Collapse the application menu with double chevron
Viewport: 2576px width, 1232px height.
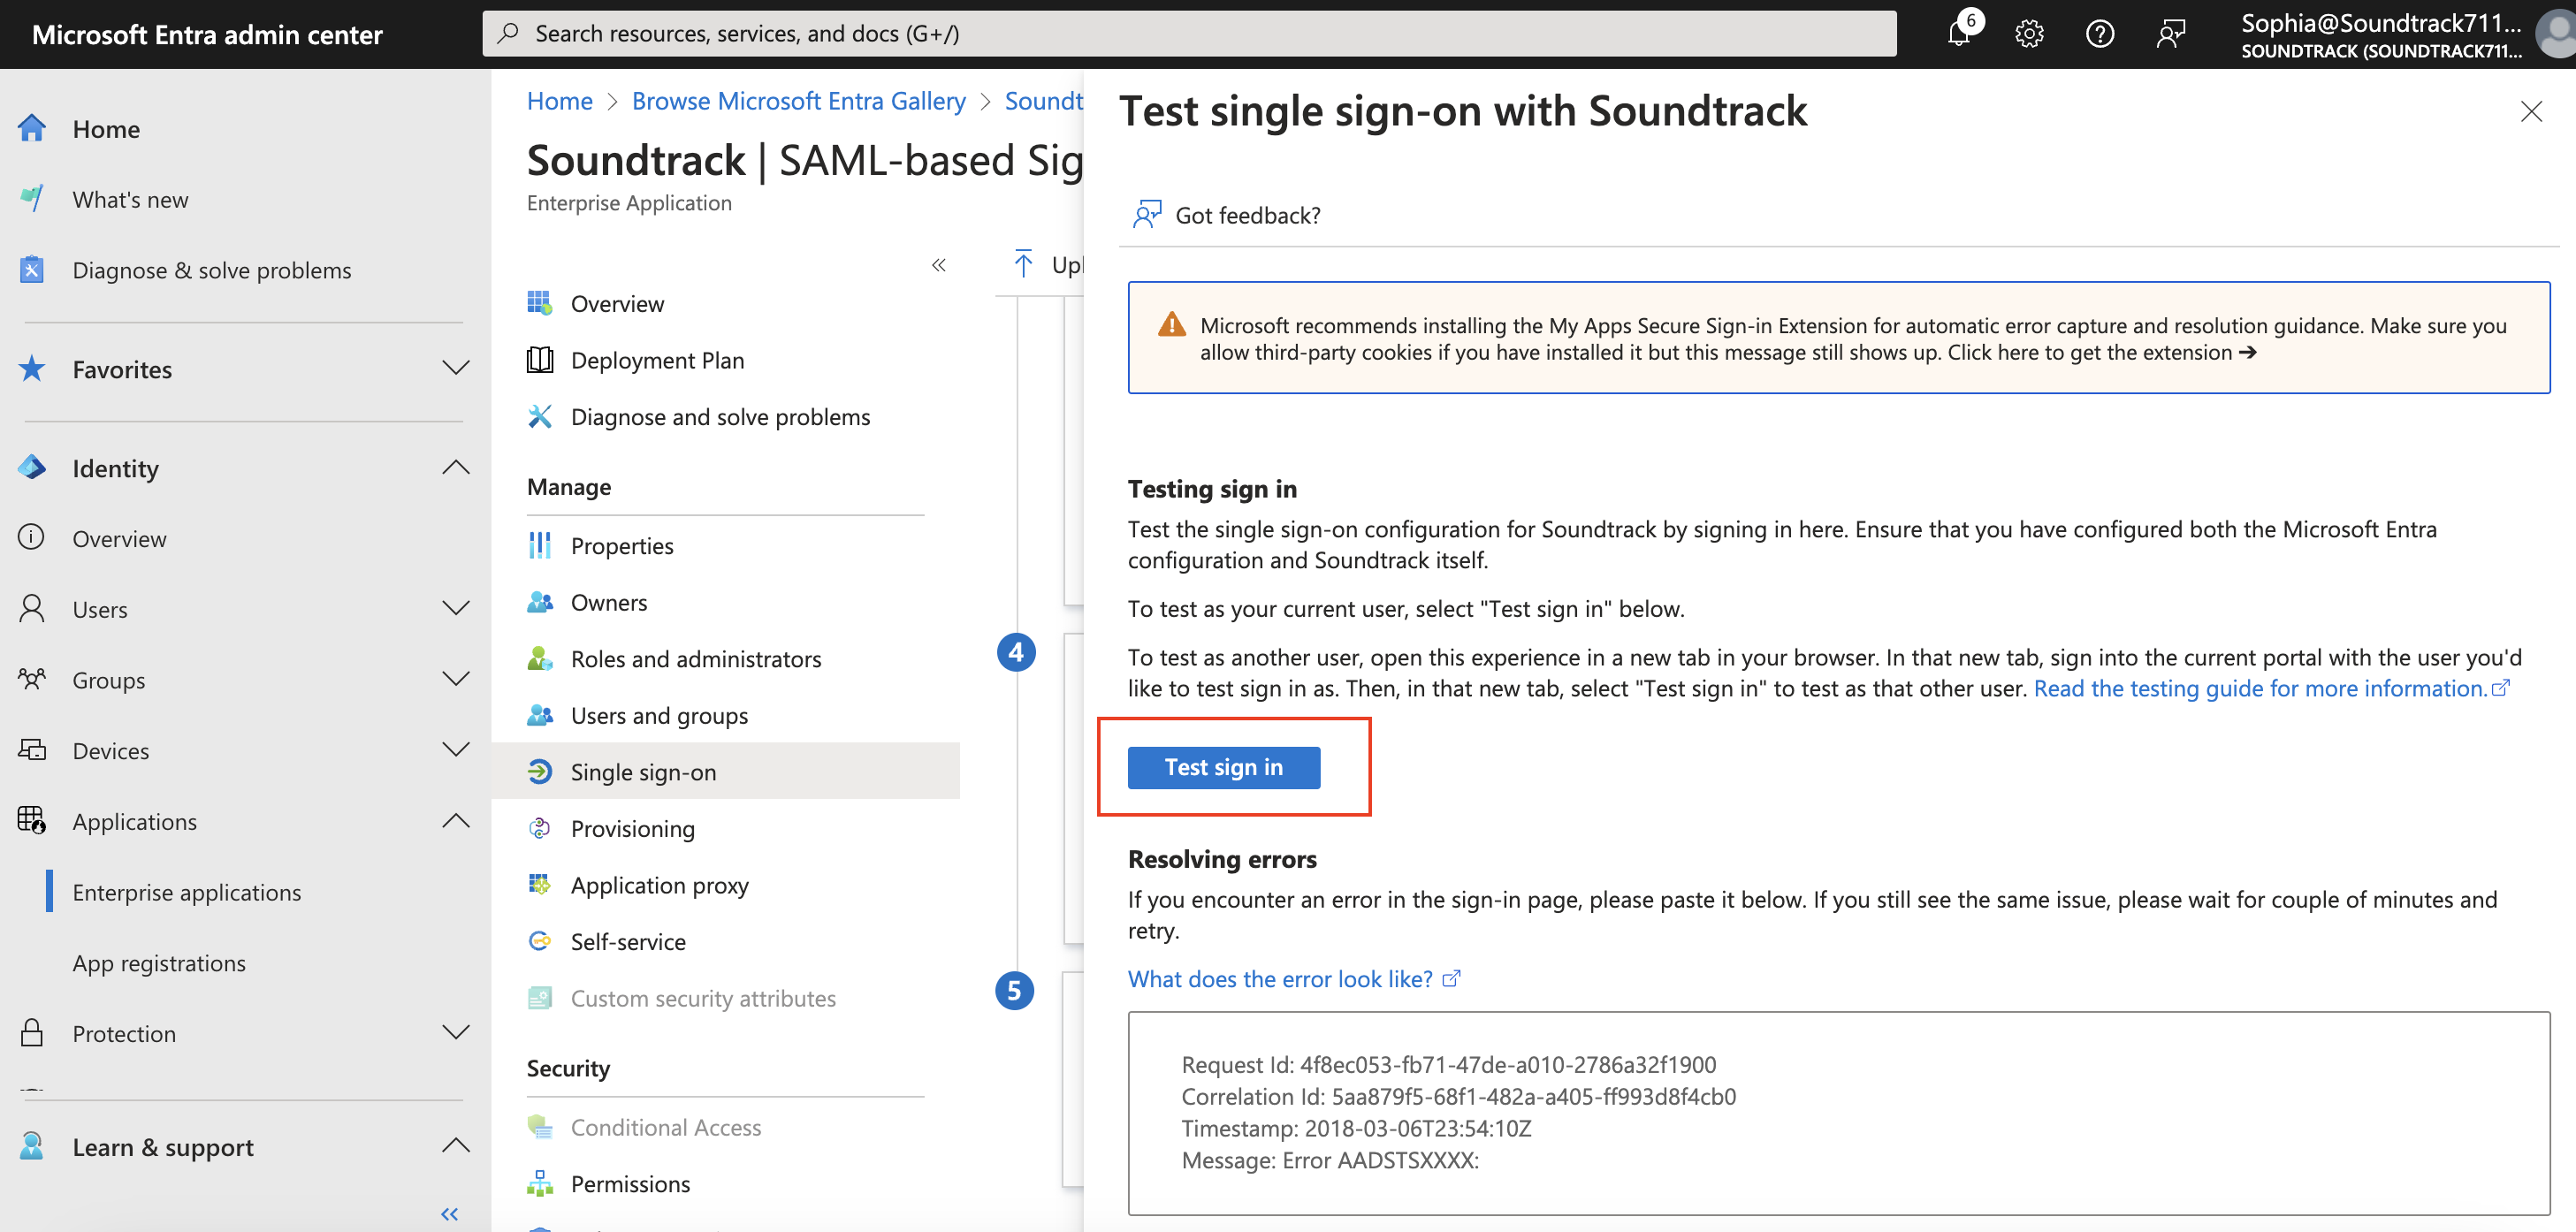(938, 264)
